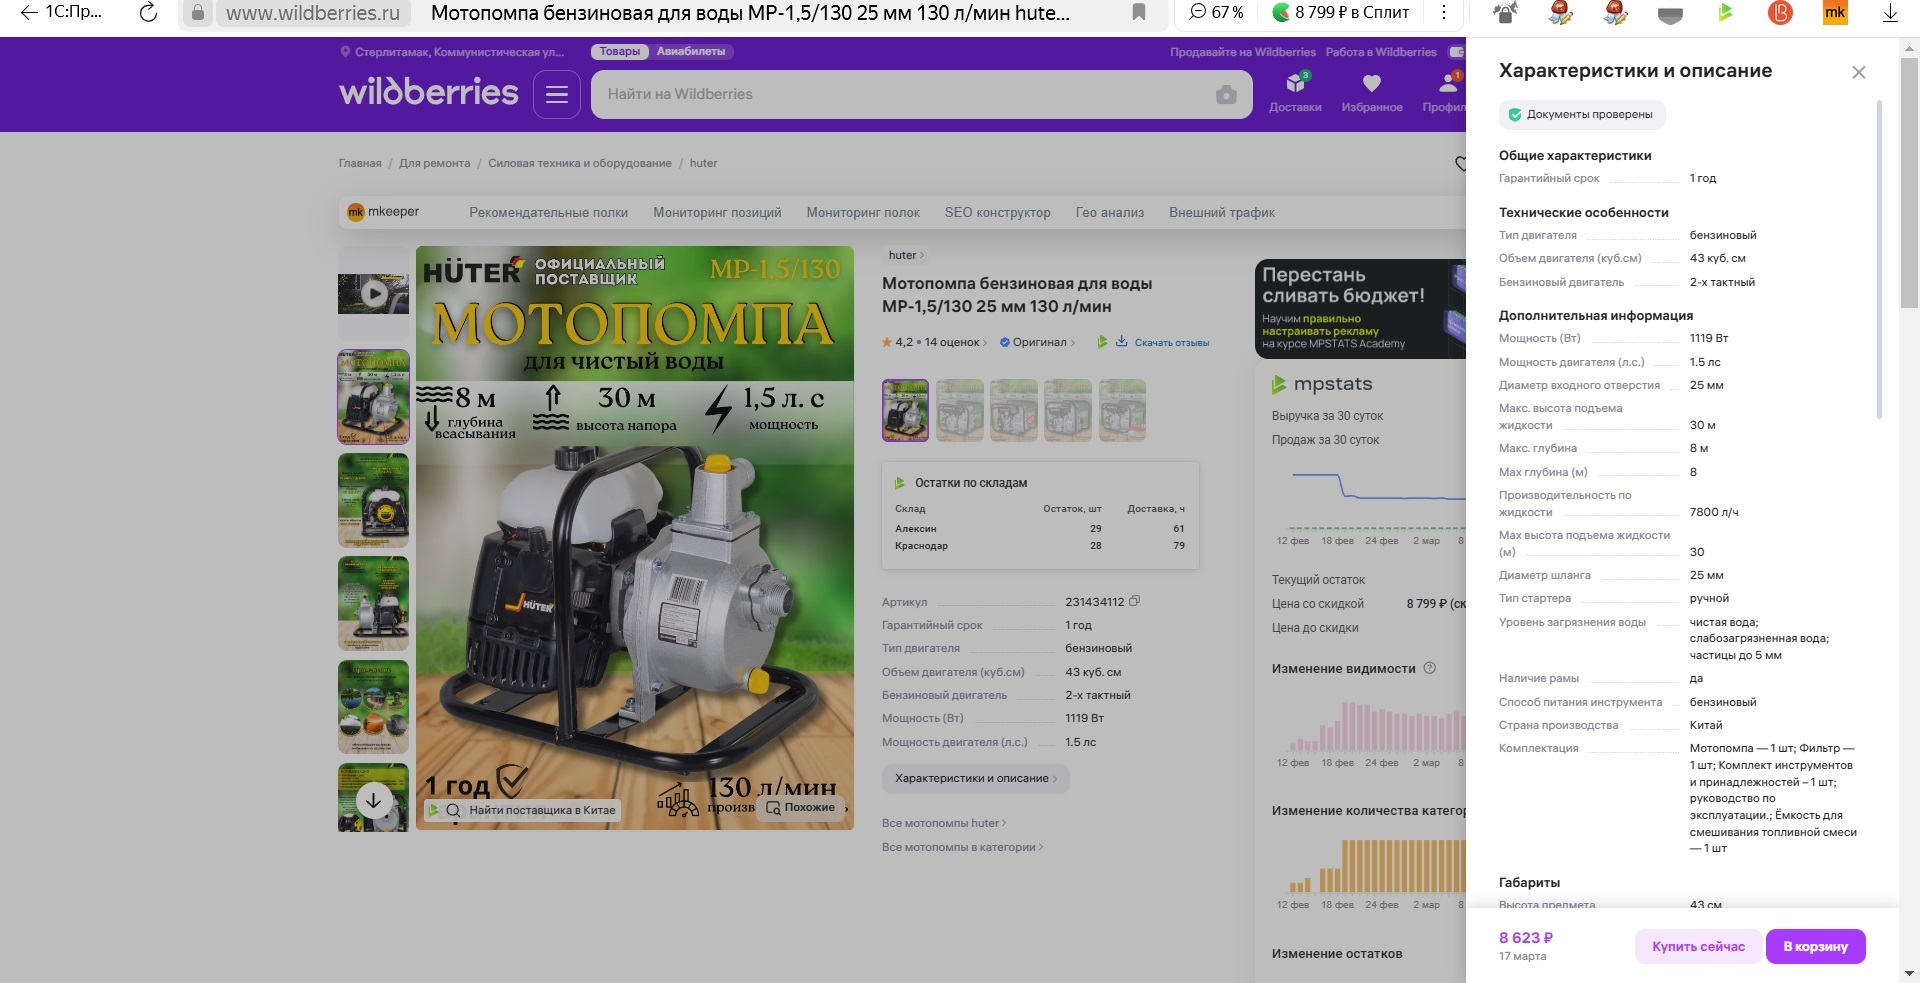Viewport: 1920px width, 983px height.
Task: Play the product video thumbnail
Action: click(373, 293)
